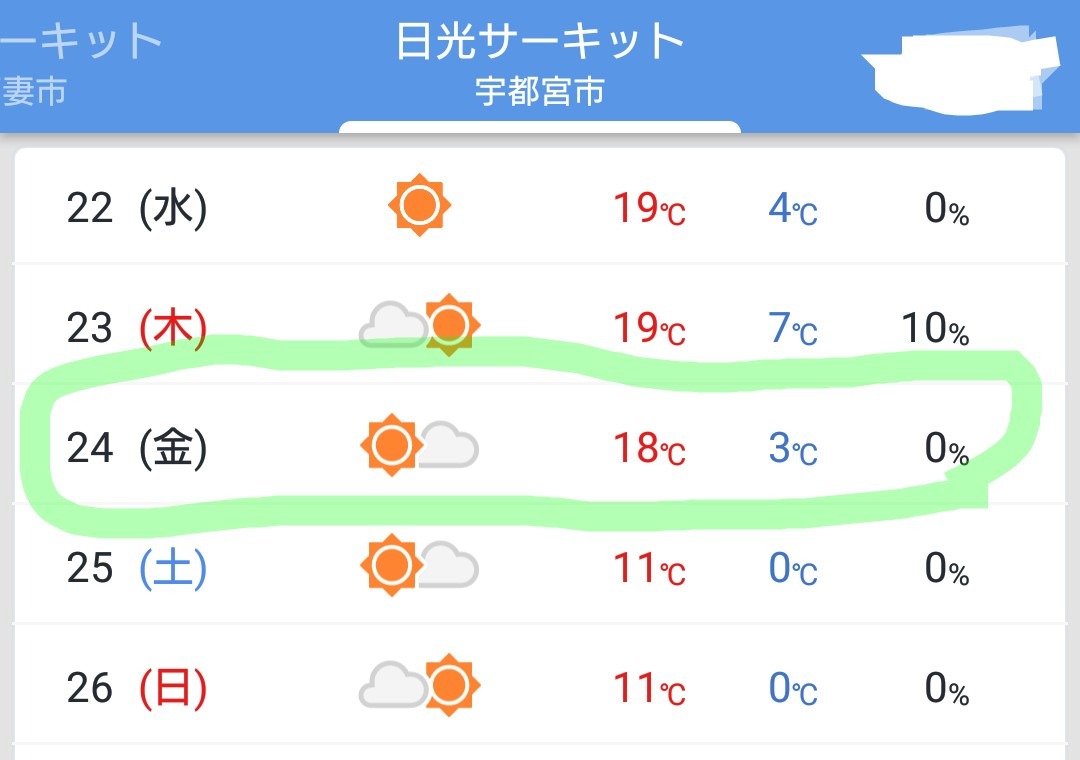The image size is (1080, 760).
Task: Tap the sunny-then-cloudy icon for day 25
Action: click(x=419, y=565)
